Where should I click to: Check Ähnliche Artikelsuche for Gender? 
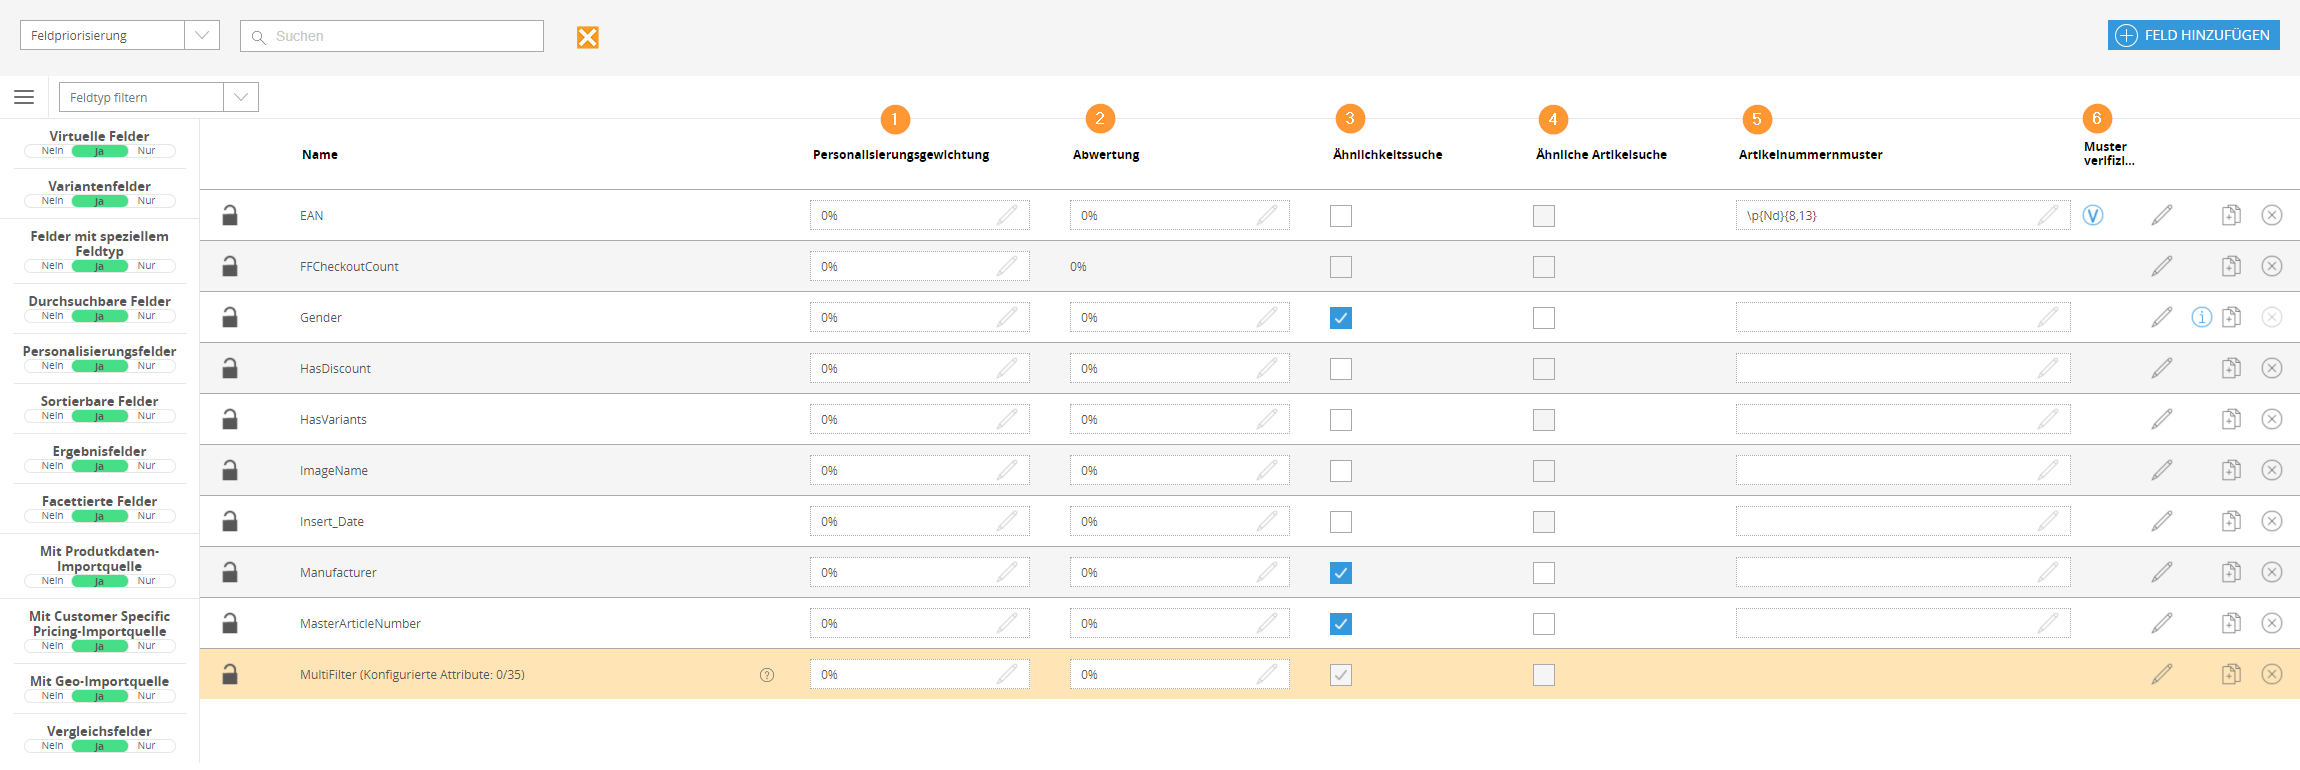tap(1544, 318)
